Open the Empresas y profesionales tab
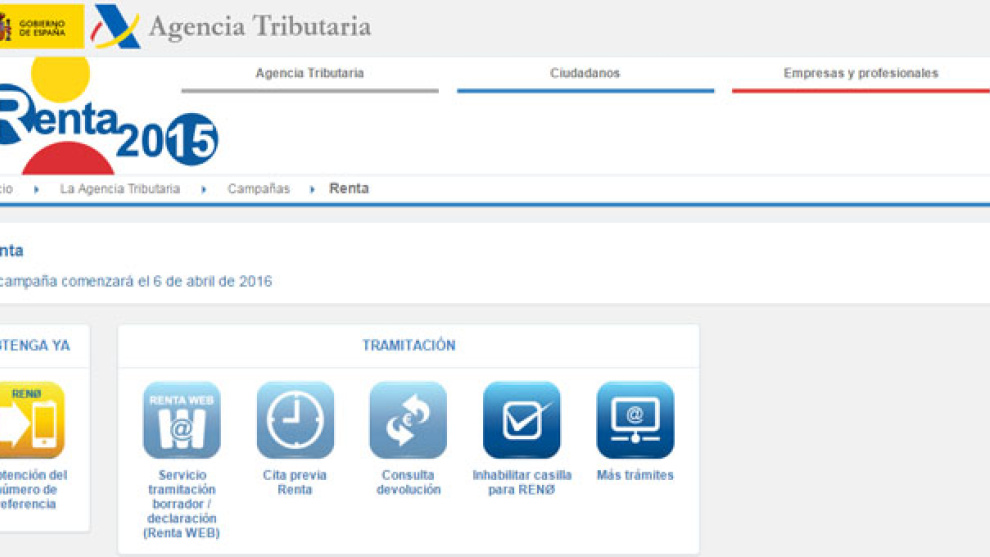The height and width of the screenshot is (557, 990). coord(860,73)
